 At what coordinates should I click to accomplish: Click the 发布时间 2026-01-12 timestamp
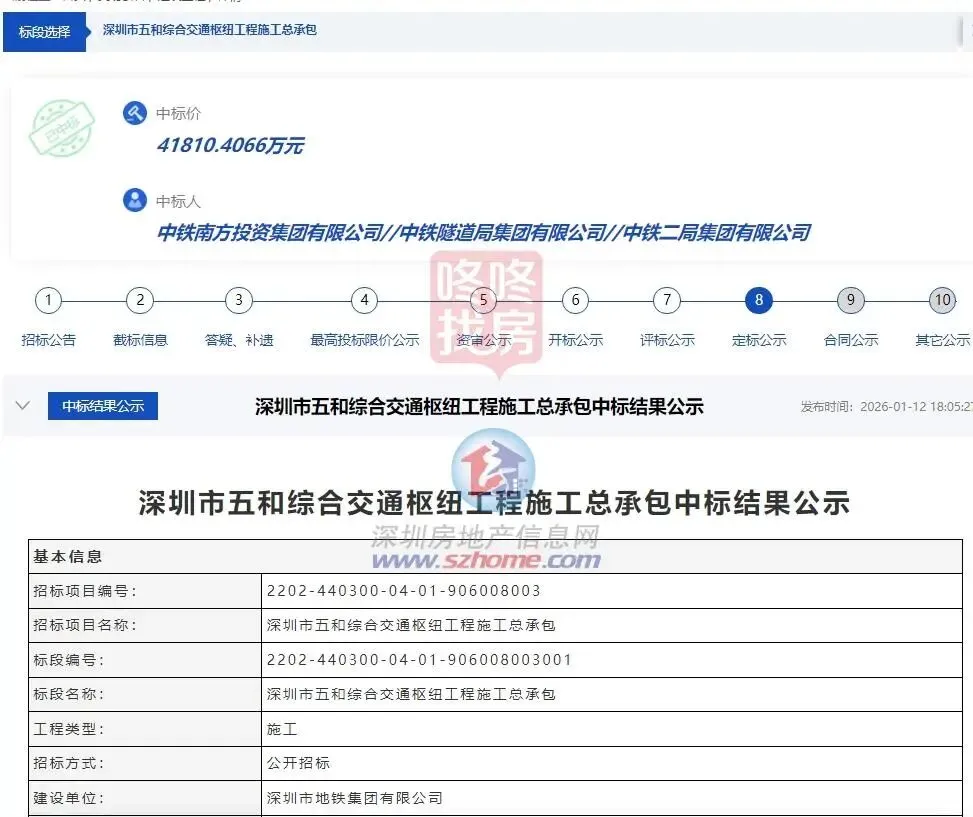tap(886, 407)
